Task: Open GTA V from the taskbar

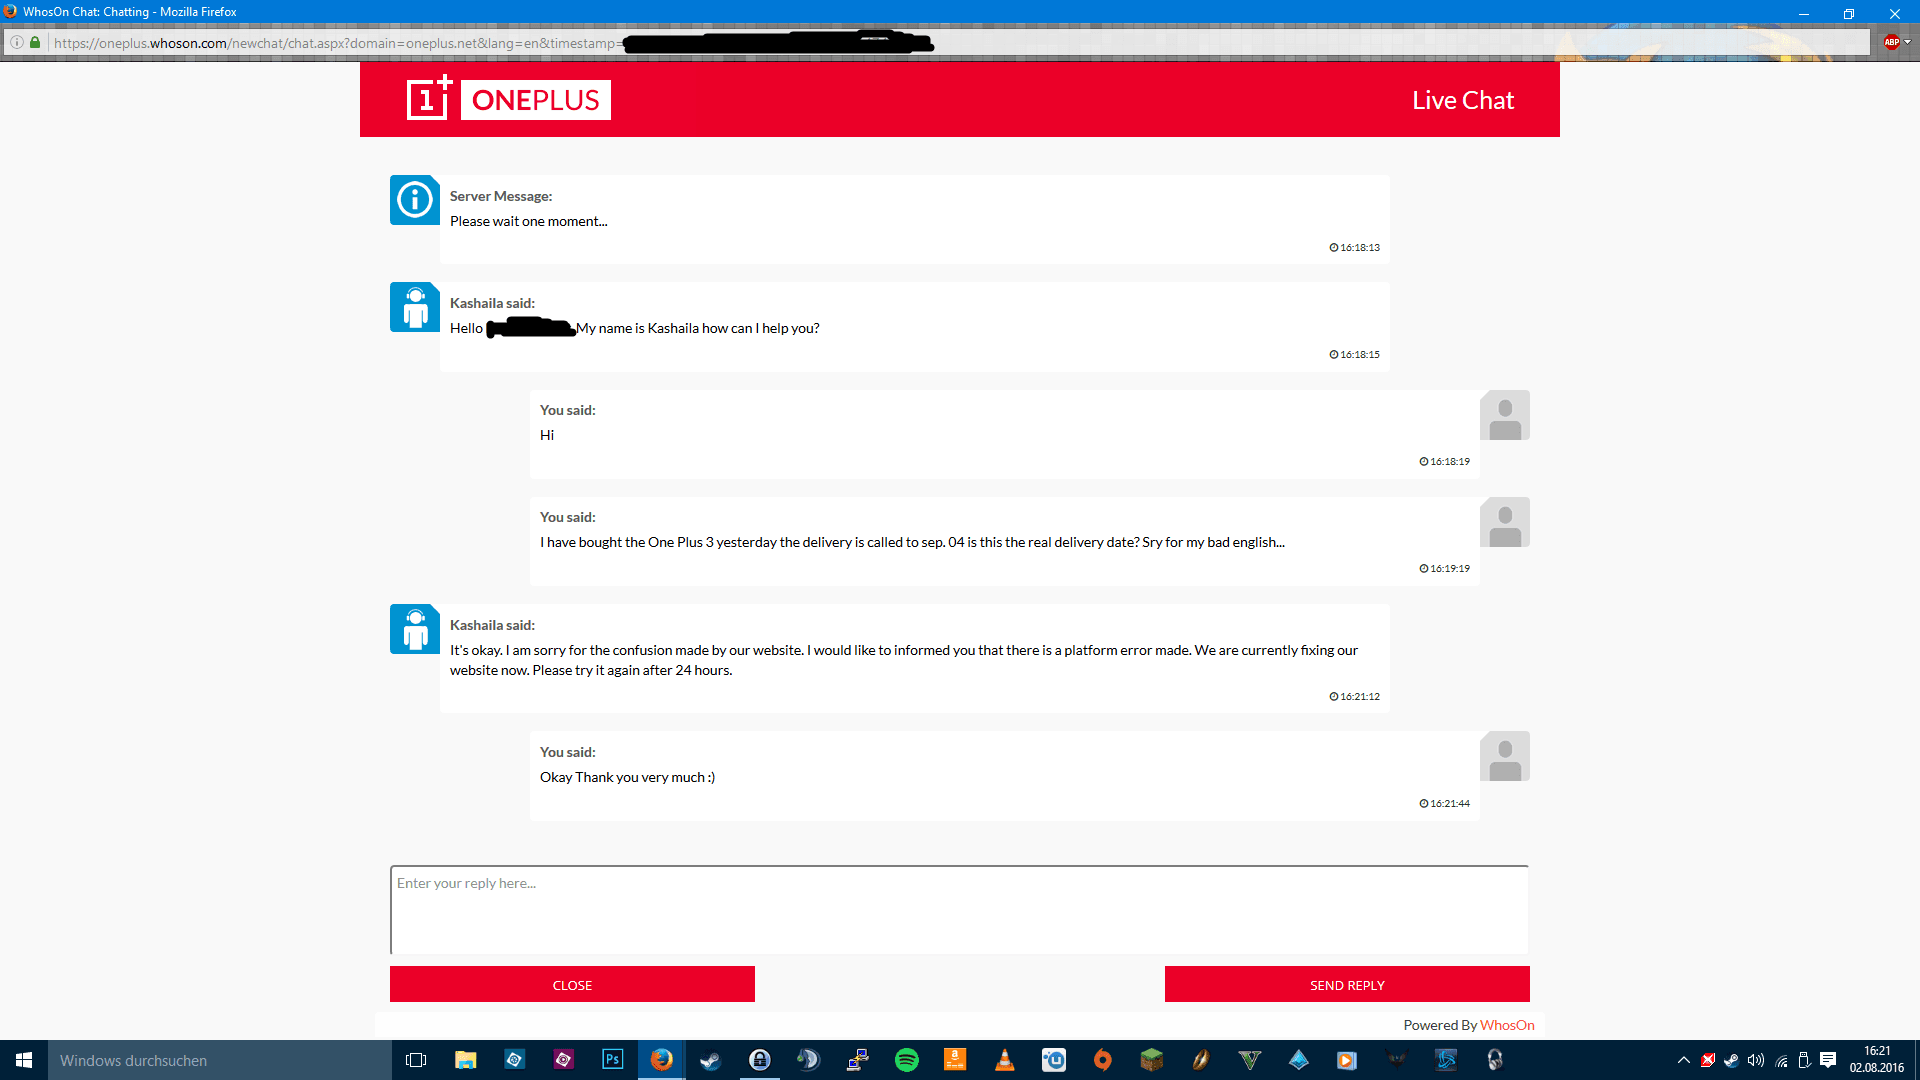Action: coord(1249,1060)
